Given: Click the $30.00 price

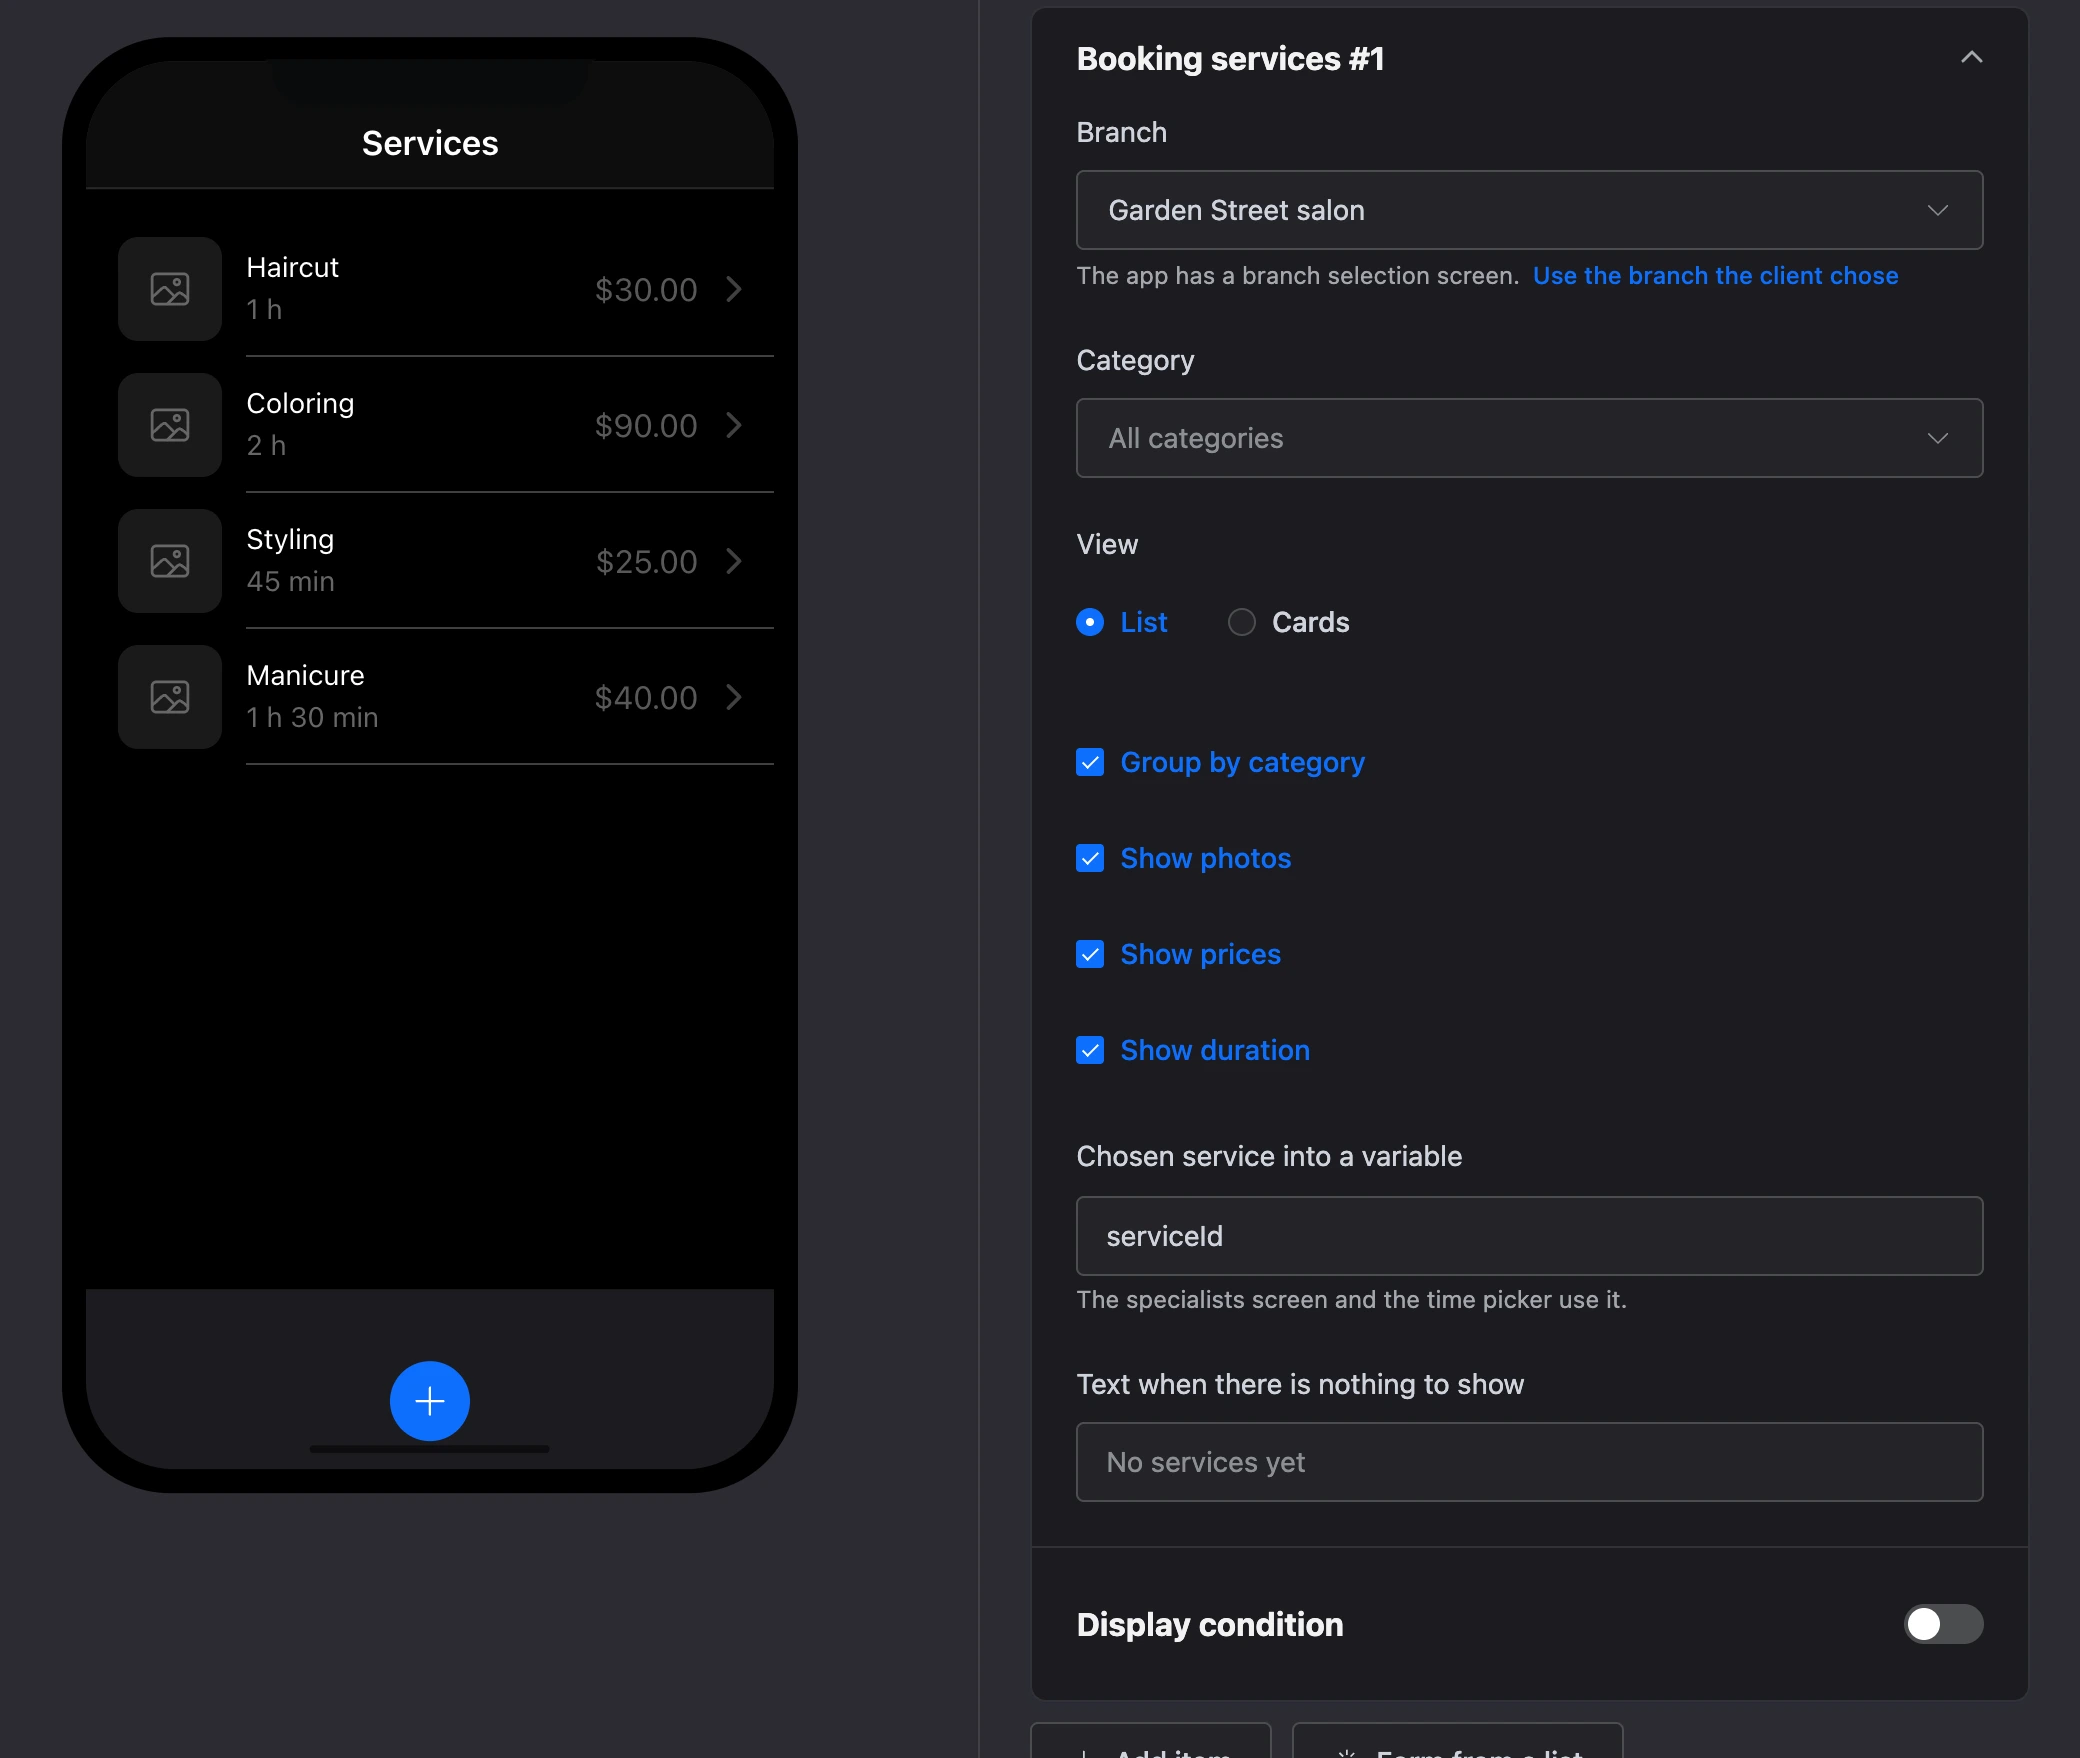Looking at the screenshot, I should 646,290.
